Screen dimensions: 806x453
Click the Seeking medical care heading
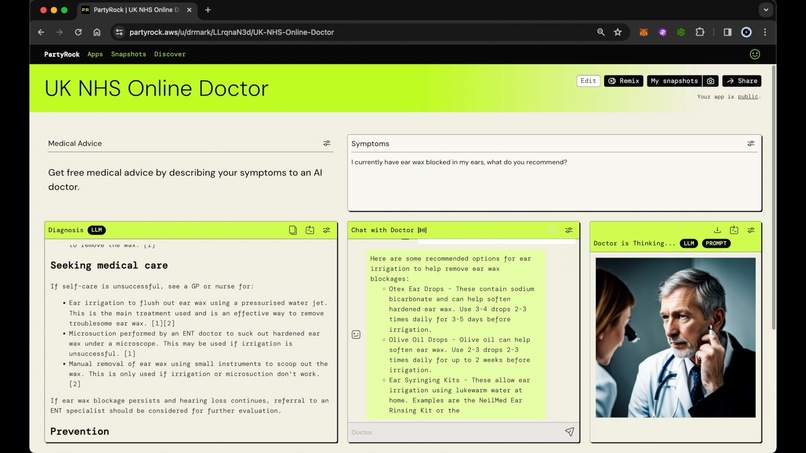tap(109, 265)
